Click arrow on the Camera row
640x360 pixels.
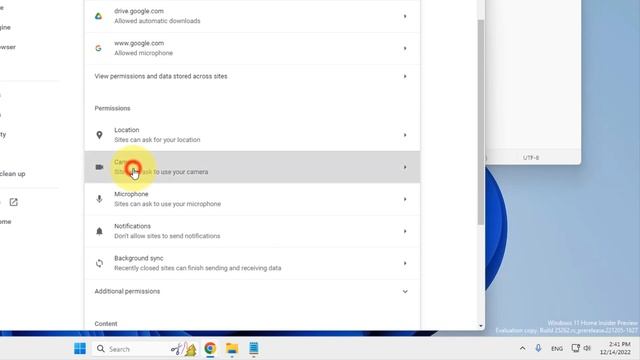pos(405,167)
